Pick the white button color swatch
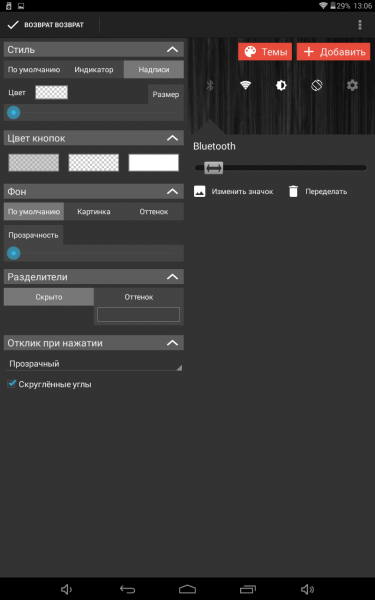This screenshot has height=600, width=375. coord(154,163)
